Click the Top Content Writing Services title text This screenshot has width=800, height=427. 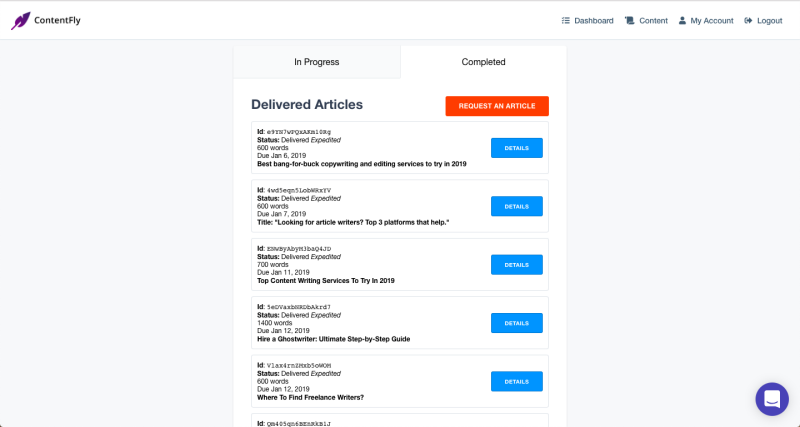point(326,281)
